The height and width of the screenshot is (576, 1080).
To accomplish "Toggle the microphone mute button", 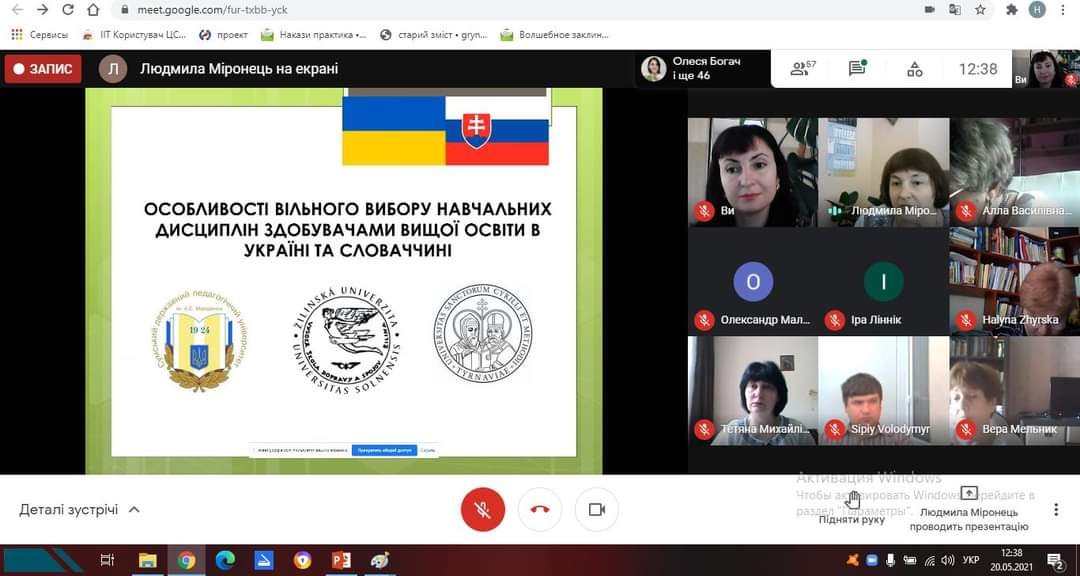I will click(482, 510).
